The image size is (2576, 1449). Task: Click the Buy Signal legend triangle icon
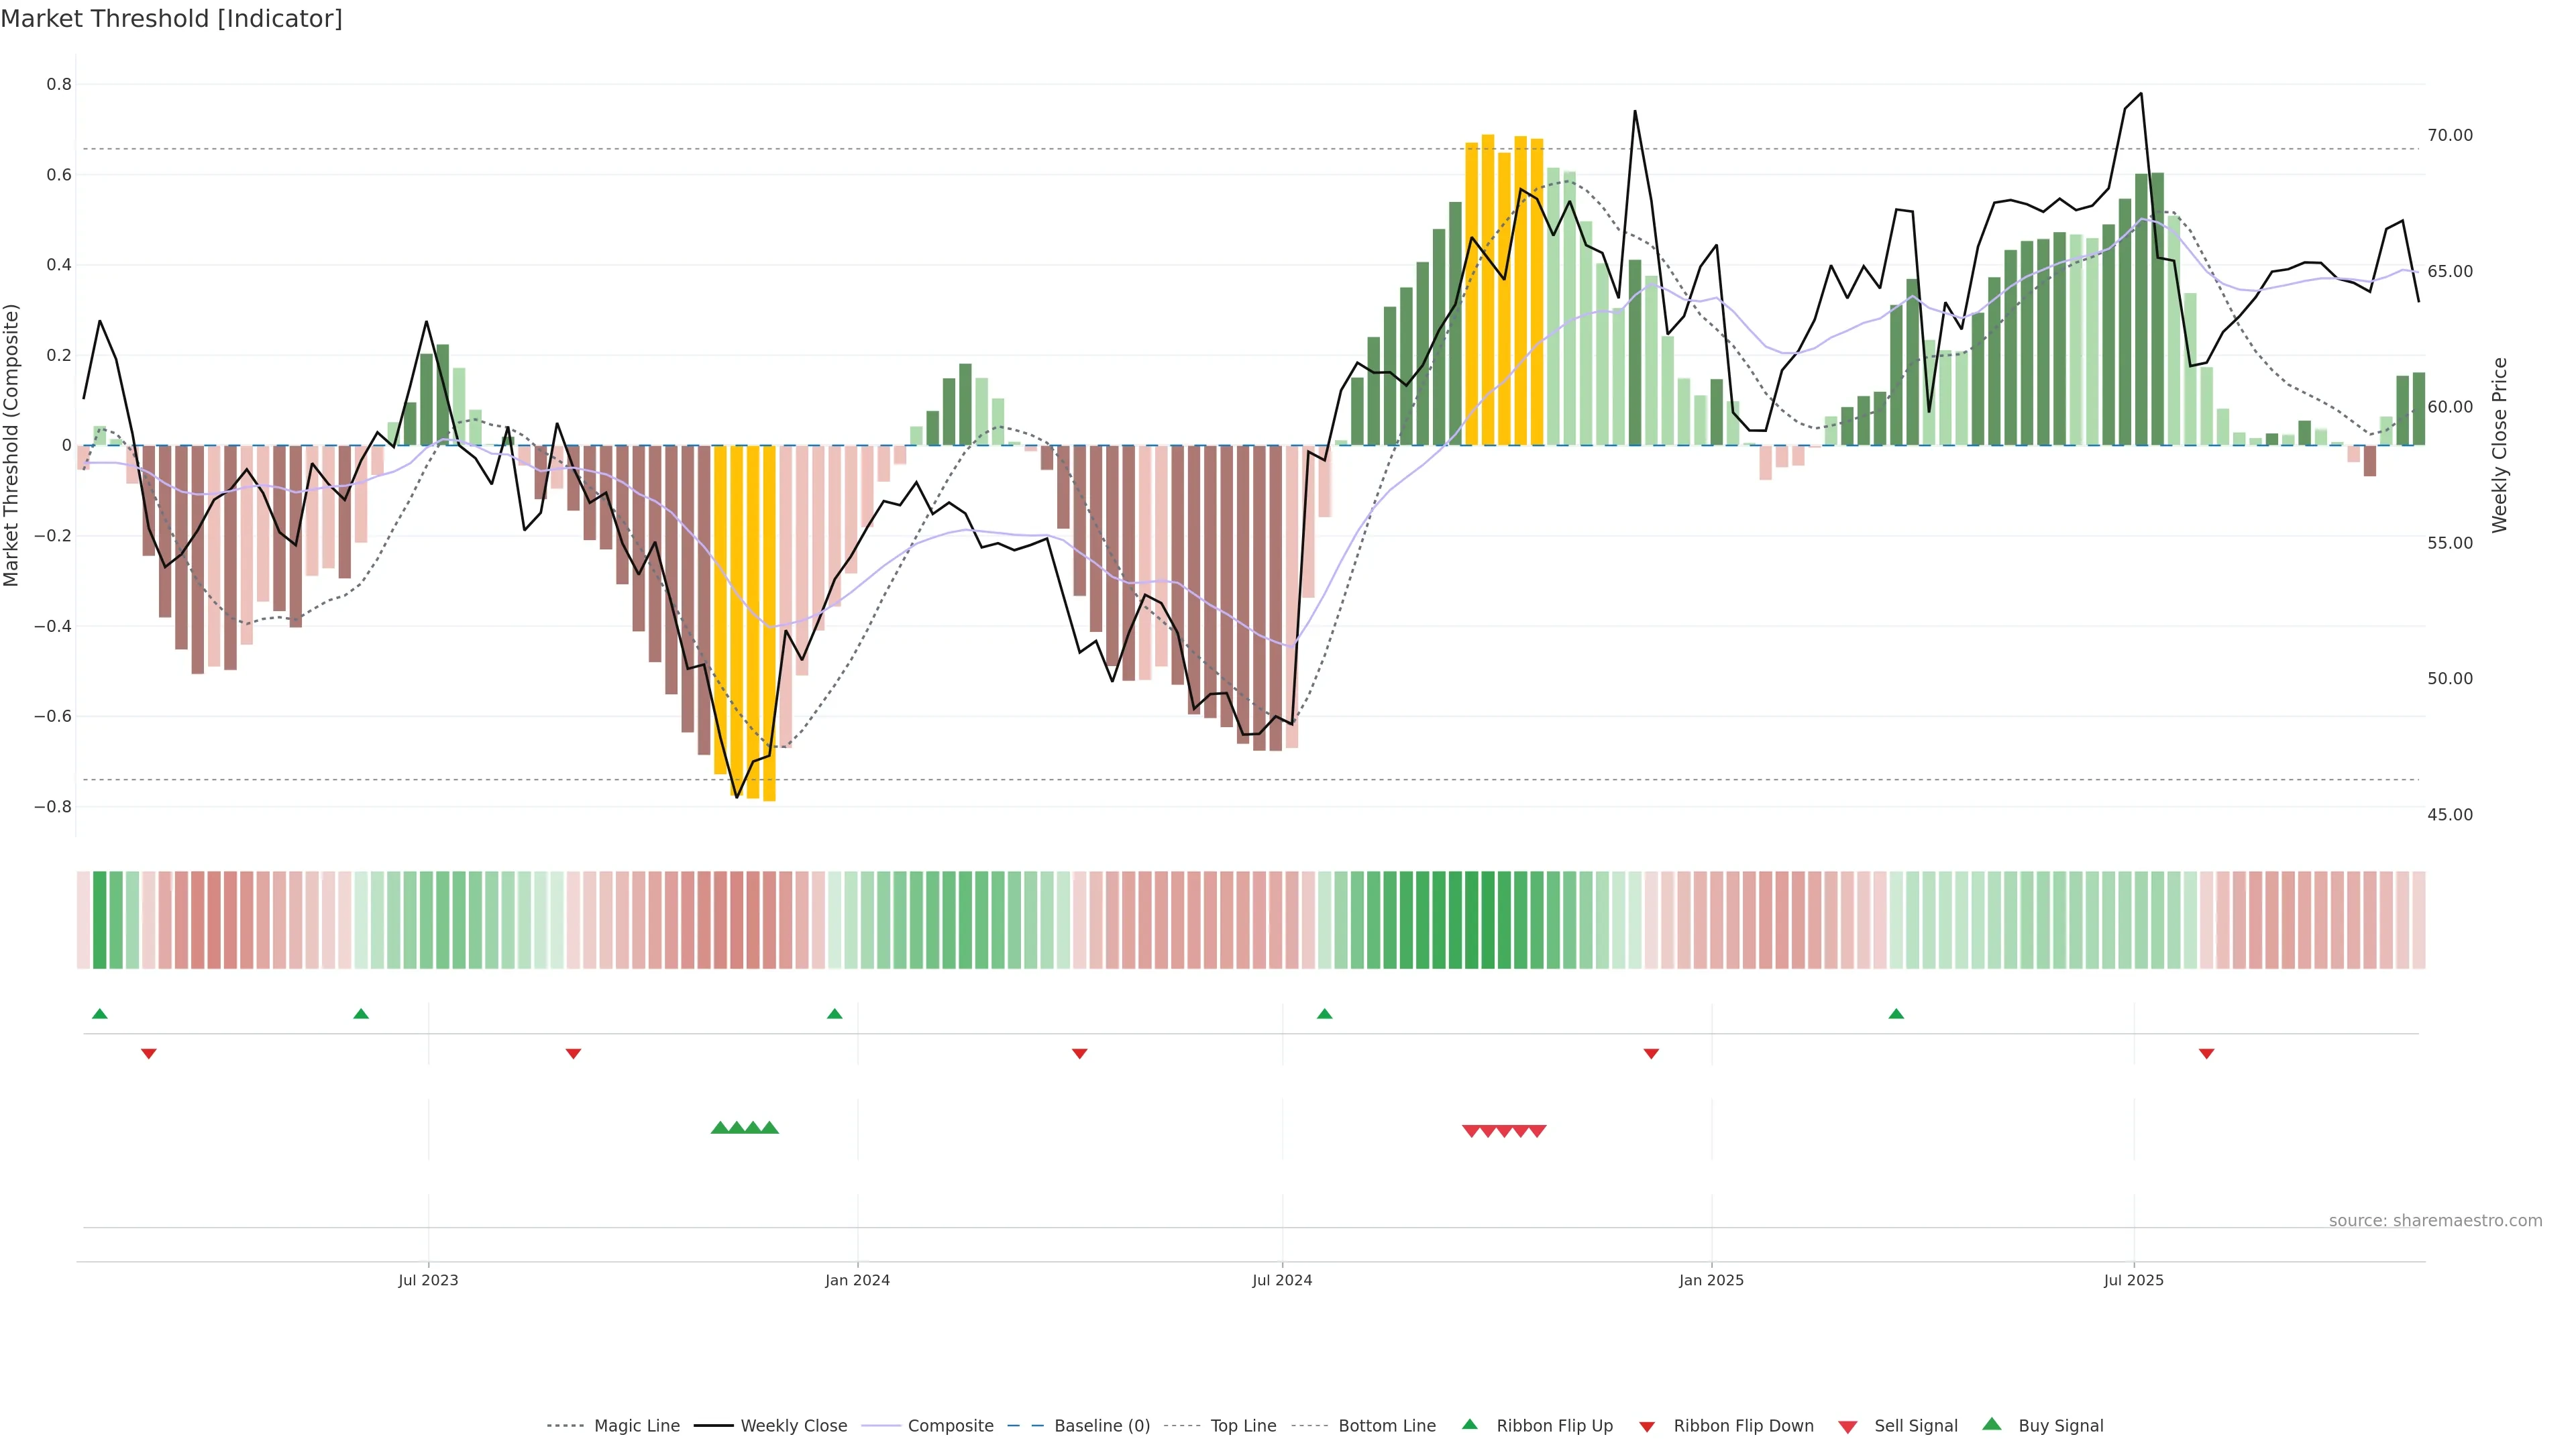(x=1991, y=1424)
